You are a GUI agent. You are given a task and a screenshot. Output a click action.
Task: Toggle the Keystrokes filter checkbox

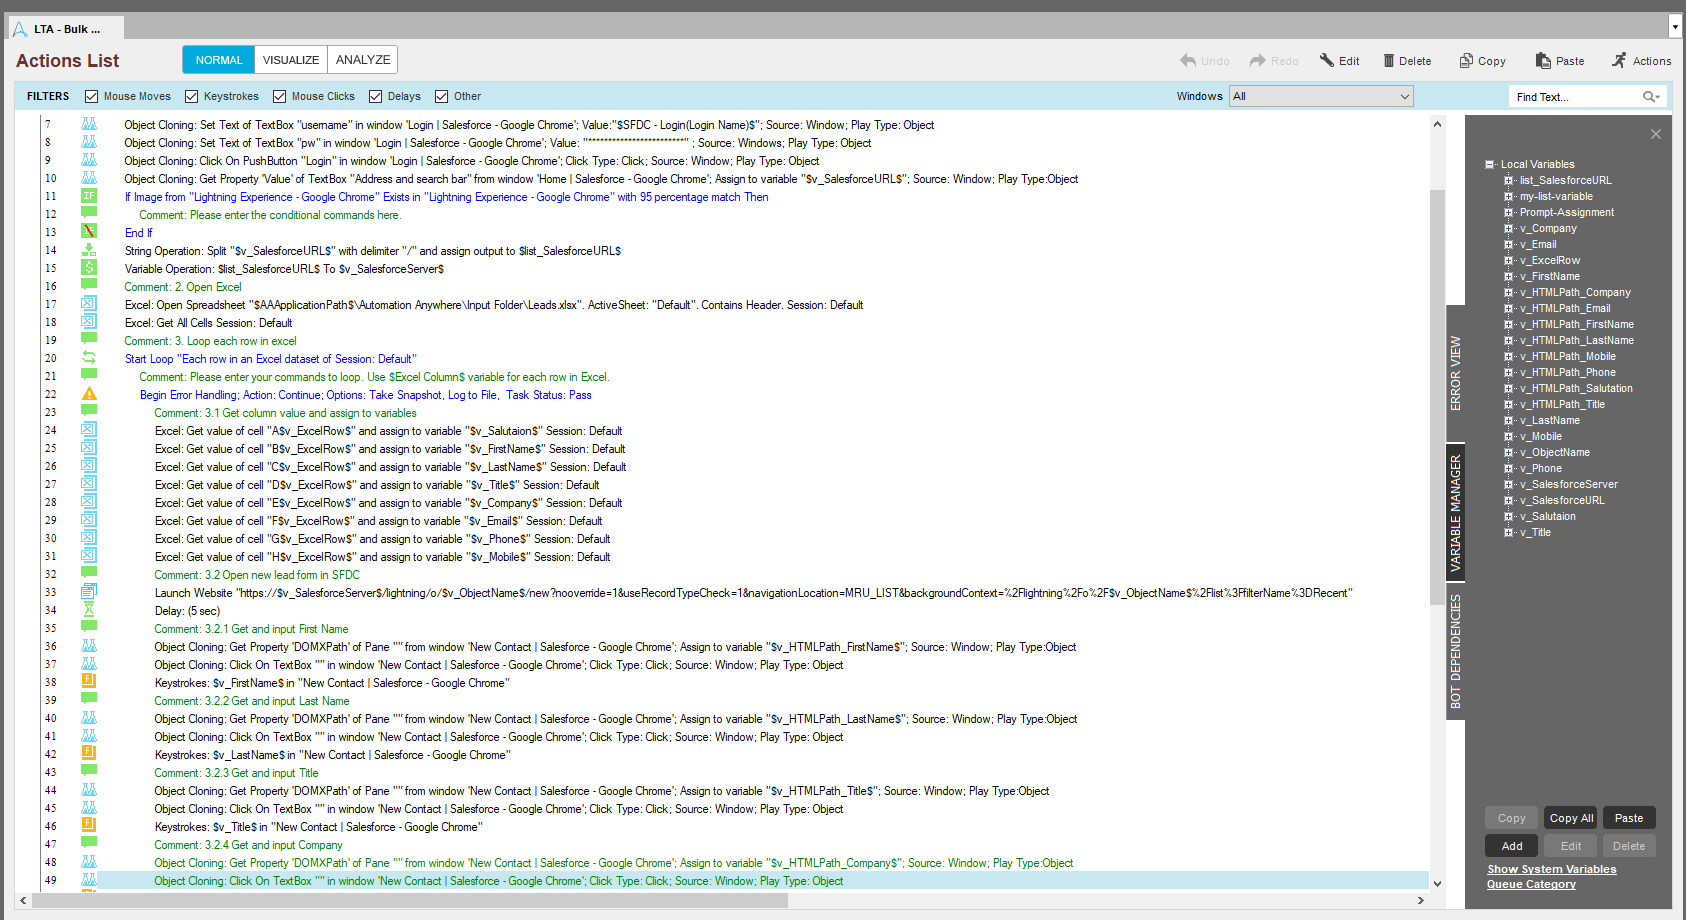click(192, 97)
